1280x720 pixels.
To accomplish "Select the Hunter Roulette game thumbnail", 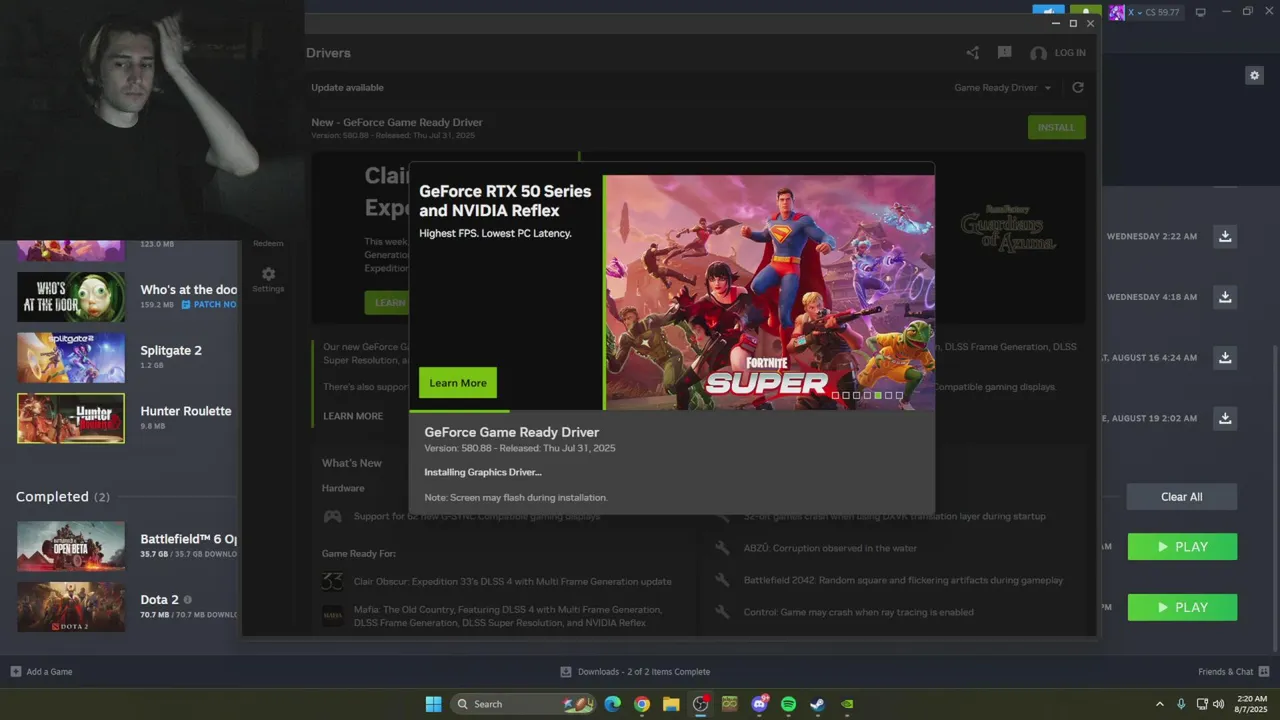I will coord(71,418).
